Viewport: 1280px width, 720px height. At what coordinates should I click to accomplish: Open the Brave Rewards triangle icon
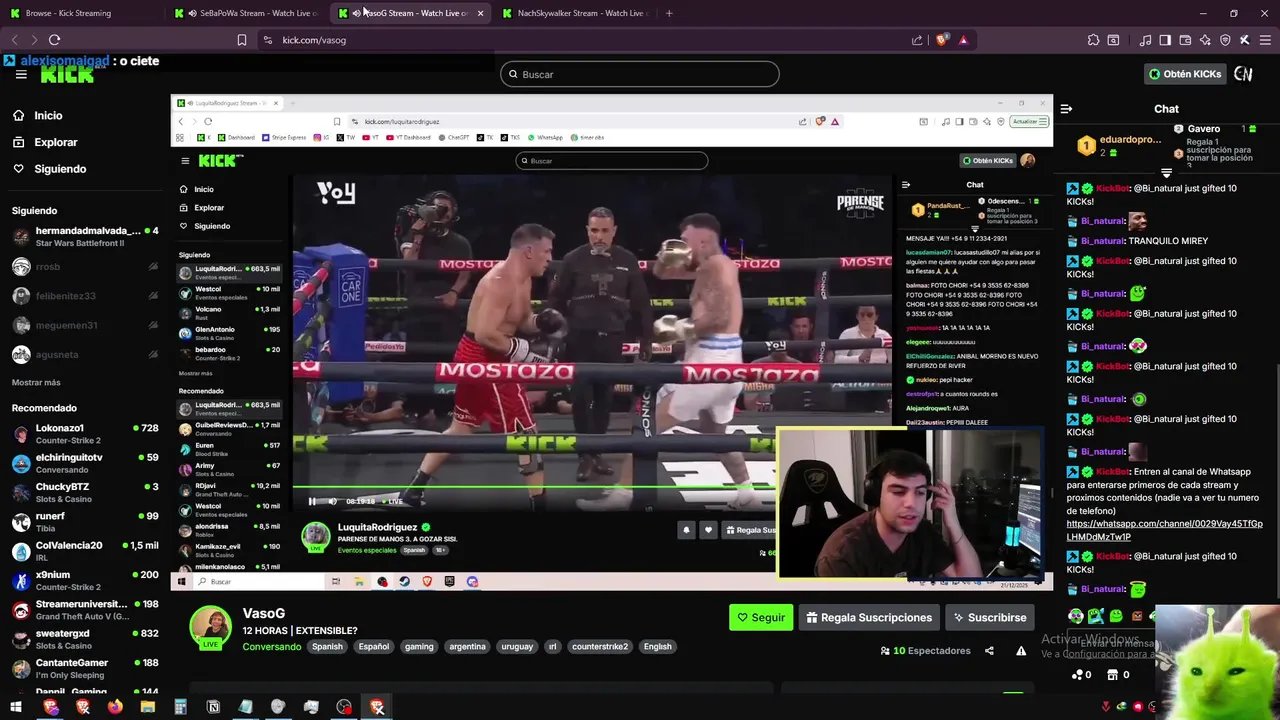[x=963, y=40]
